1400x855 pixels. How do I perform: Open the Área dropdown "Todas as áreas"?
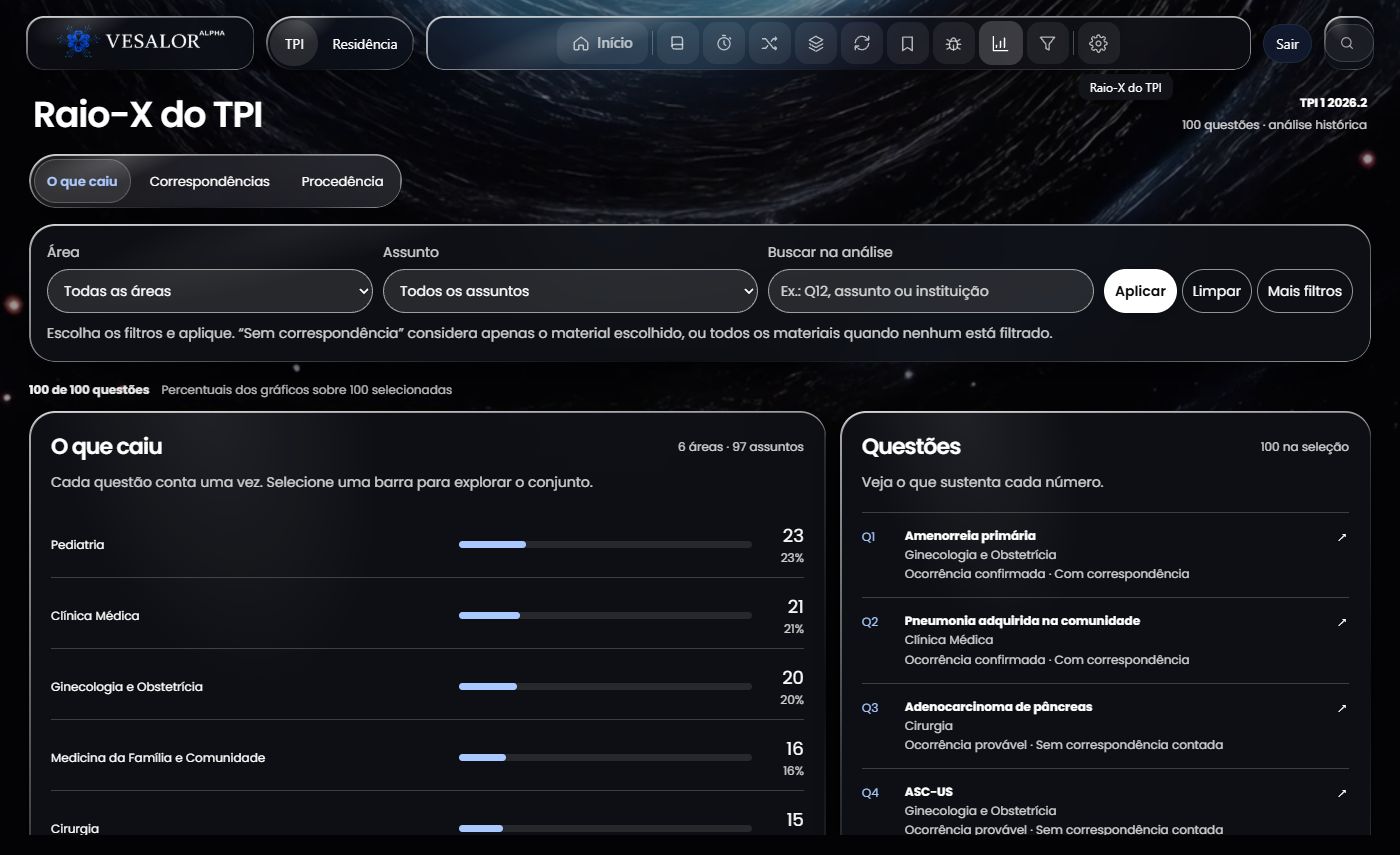click(x=210, y=291)
